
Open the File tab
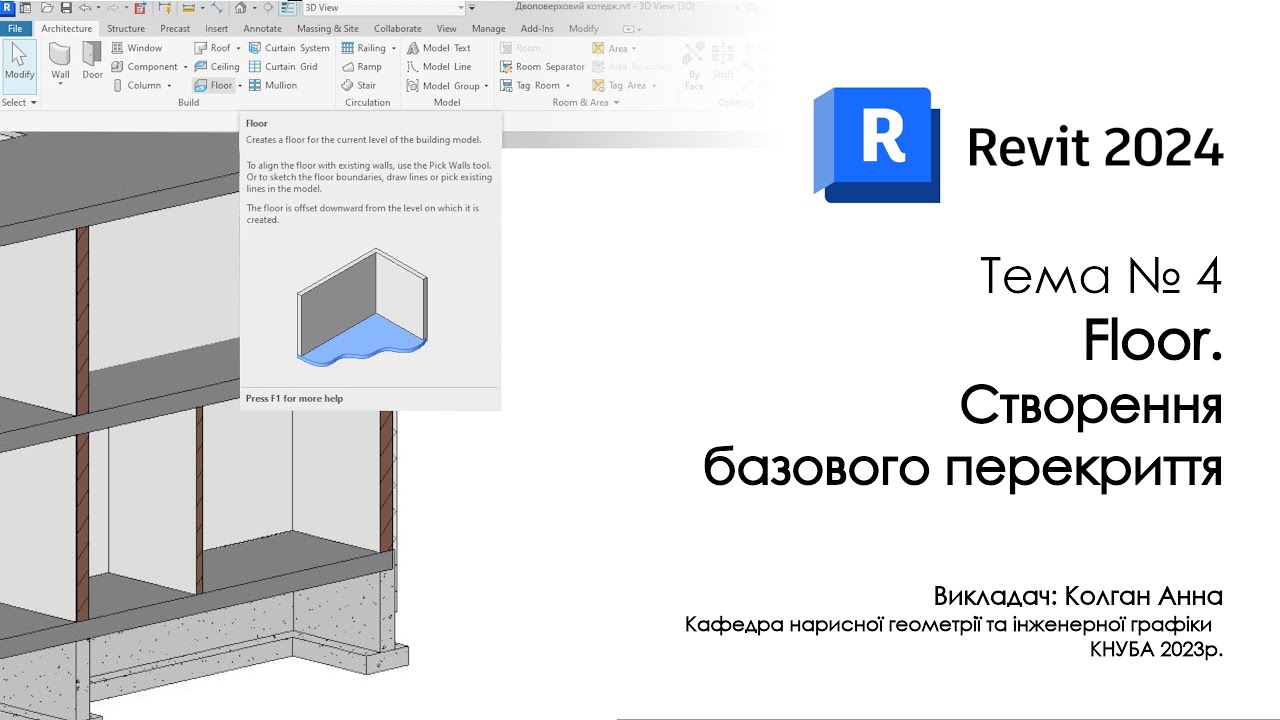[15, 29]
